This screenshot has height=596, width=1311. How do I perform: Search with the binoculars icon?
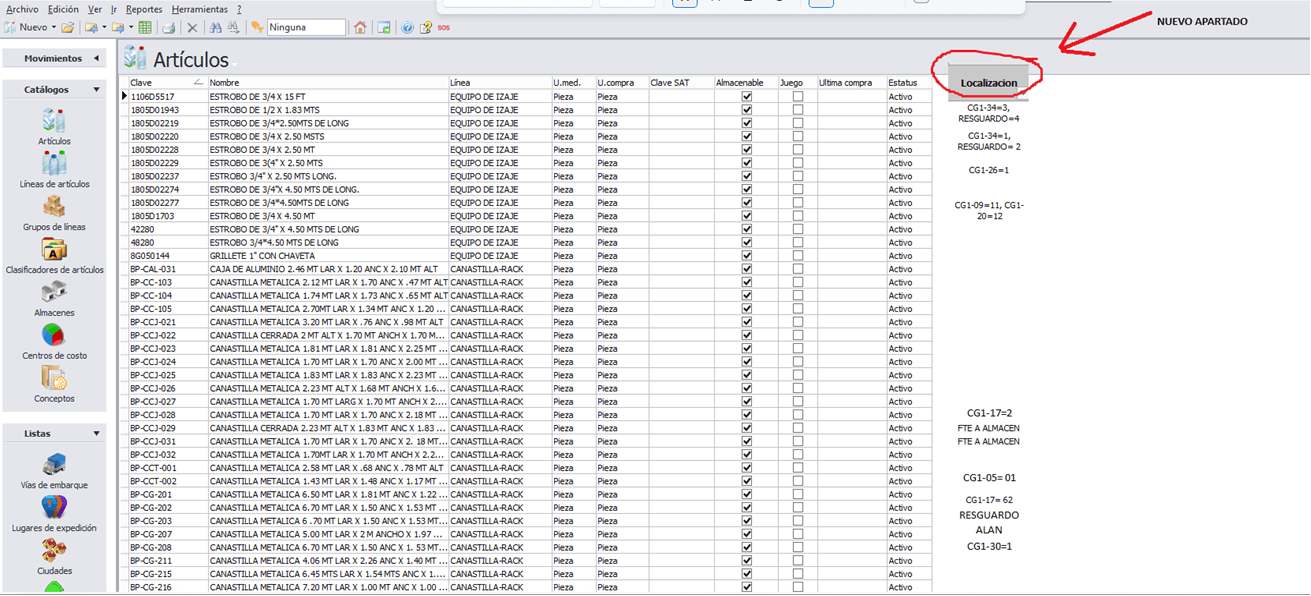215,27
